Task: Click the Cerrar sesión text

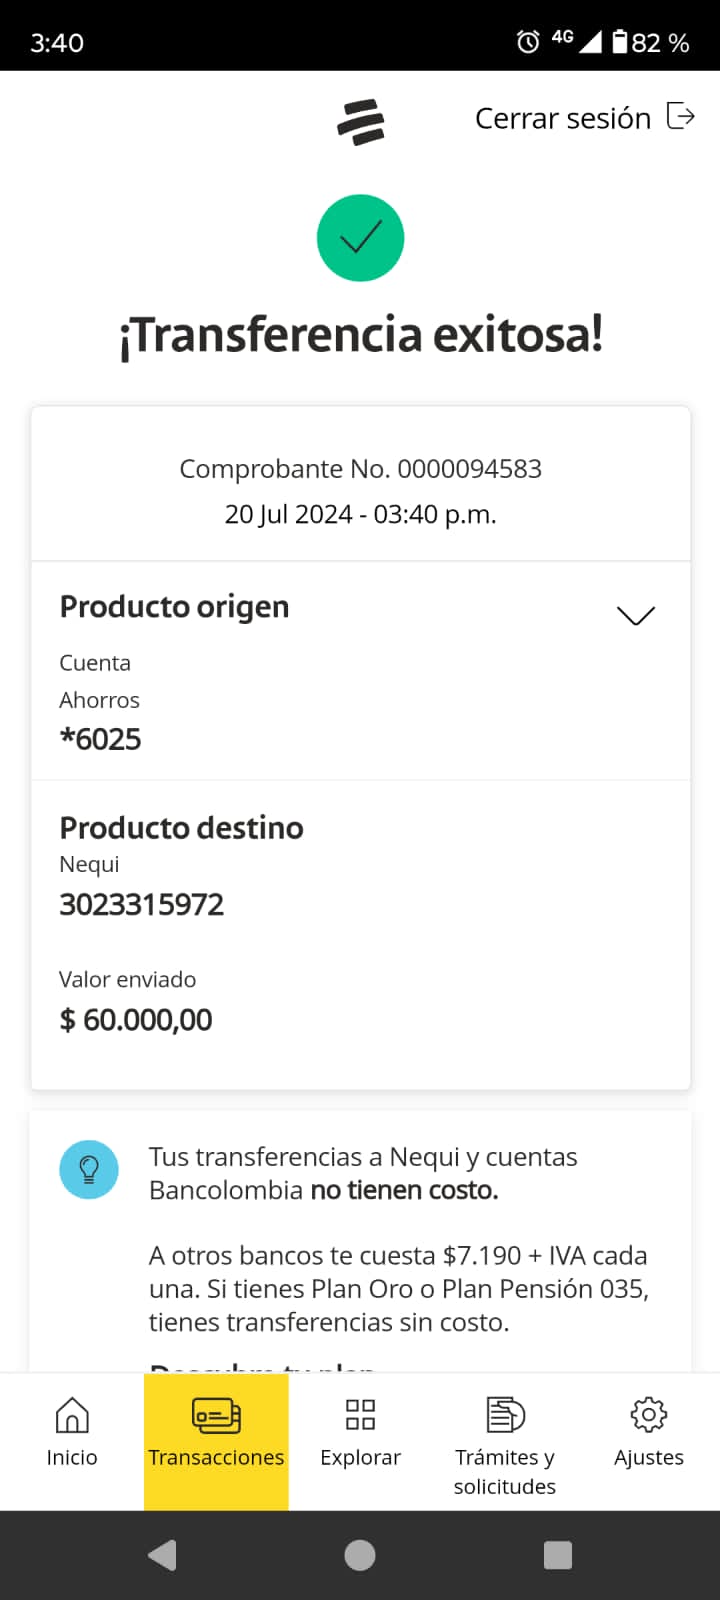Action: tap(563, 118)
